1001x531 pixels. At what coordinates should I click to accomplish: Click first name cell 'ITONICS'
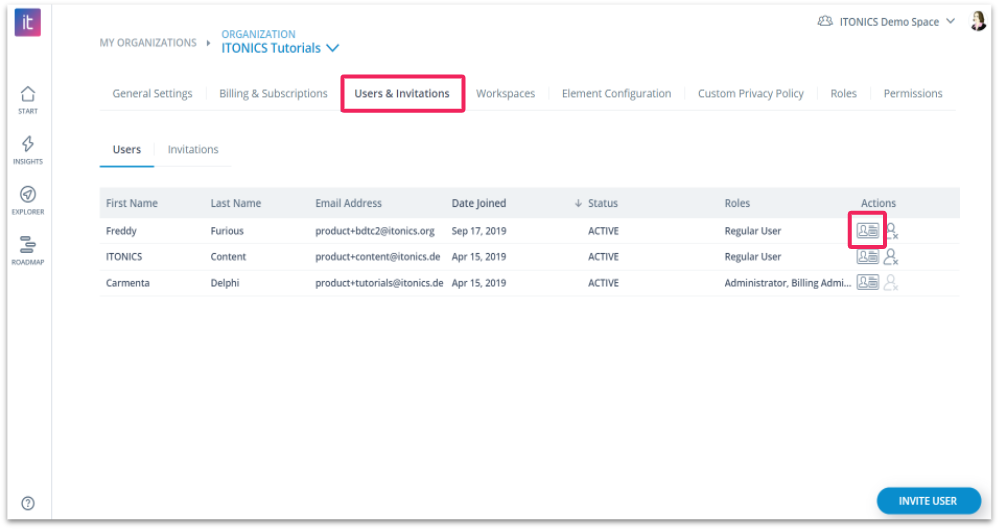pyautogui.click(x=124, y=257)
